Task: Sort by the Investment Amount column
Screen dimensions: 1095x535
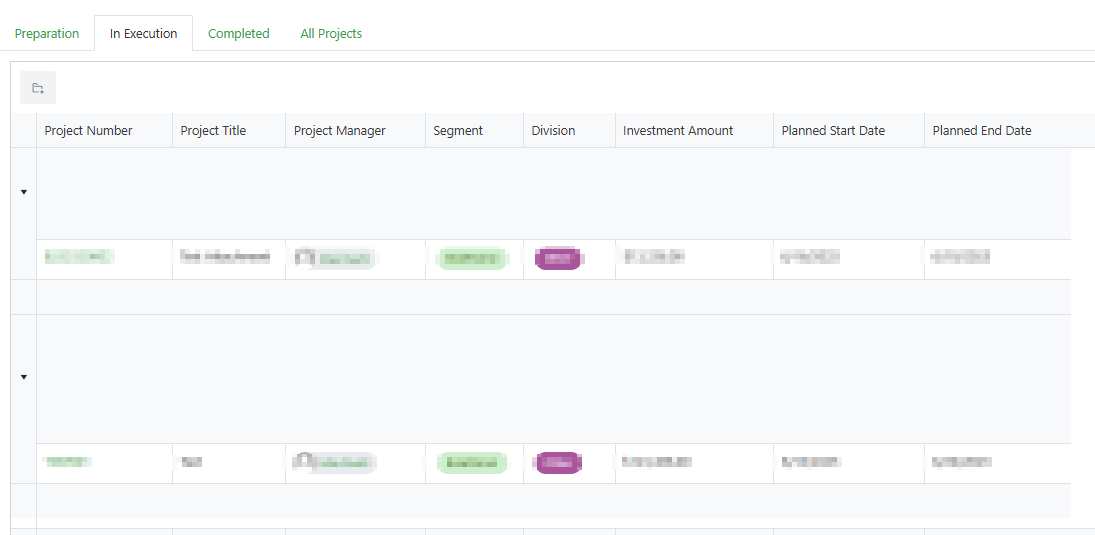Action: (678, 130)
